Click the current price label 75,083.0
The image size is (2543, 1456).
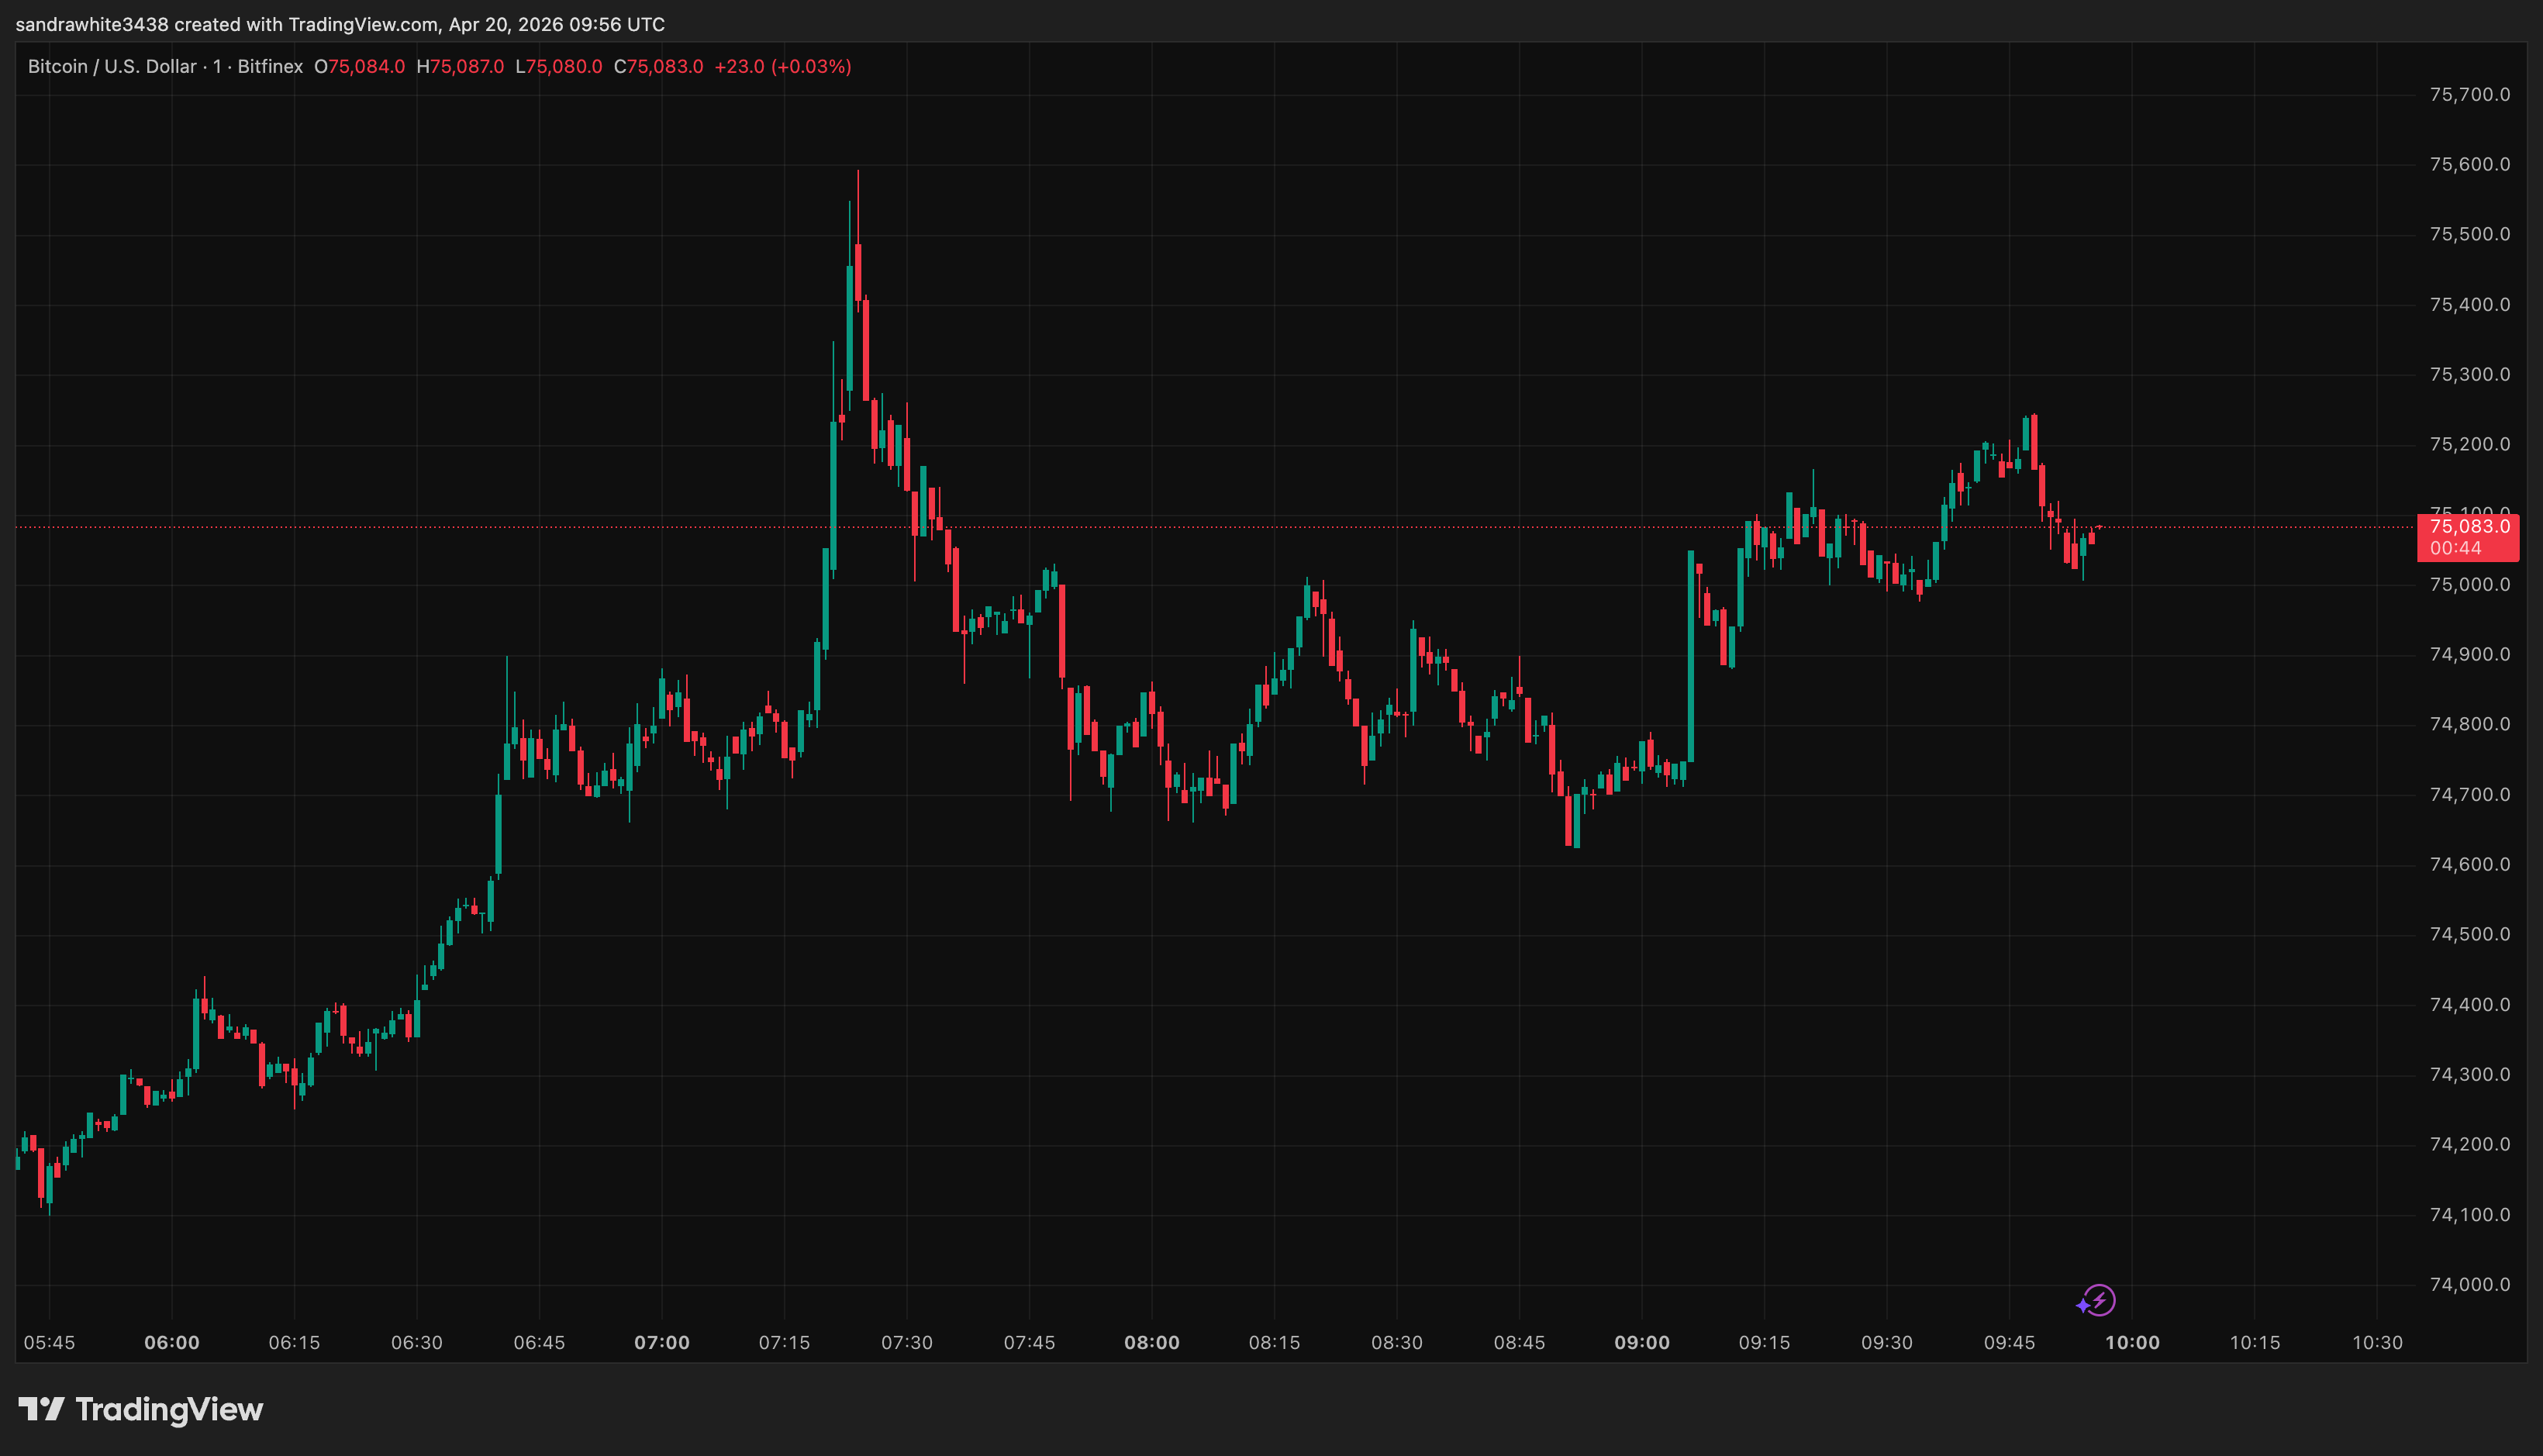2470,527
